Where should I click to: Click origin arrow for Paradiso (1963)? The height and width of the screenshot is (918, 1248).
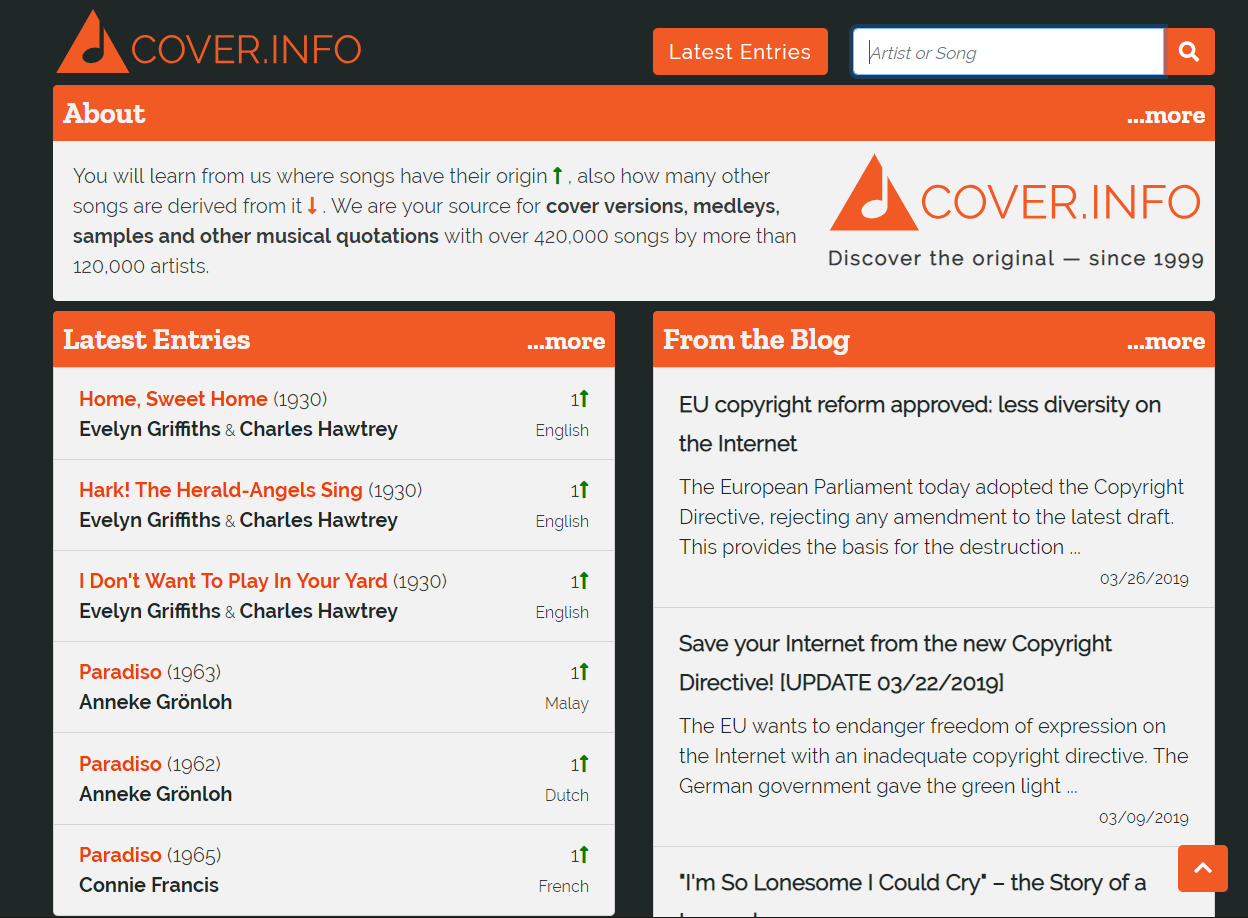click(x=584, y=672)
